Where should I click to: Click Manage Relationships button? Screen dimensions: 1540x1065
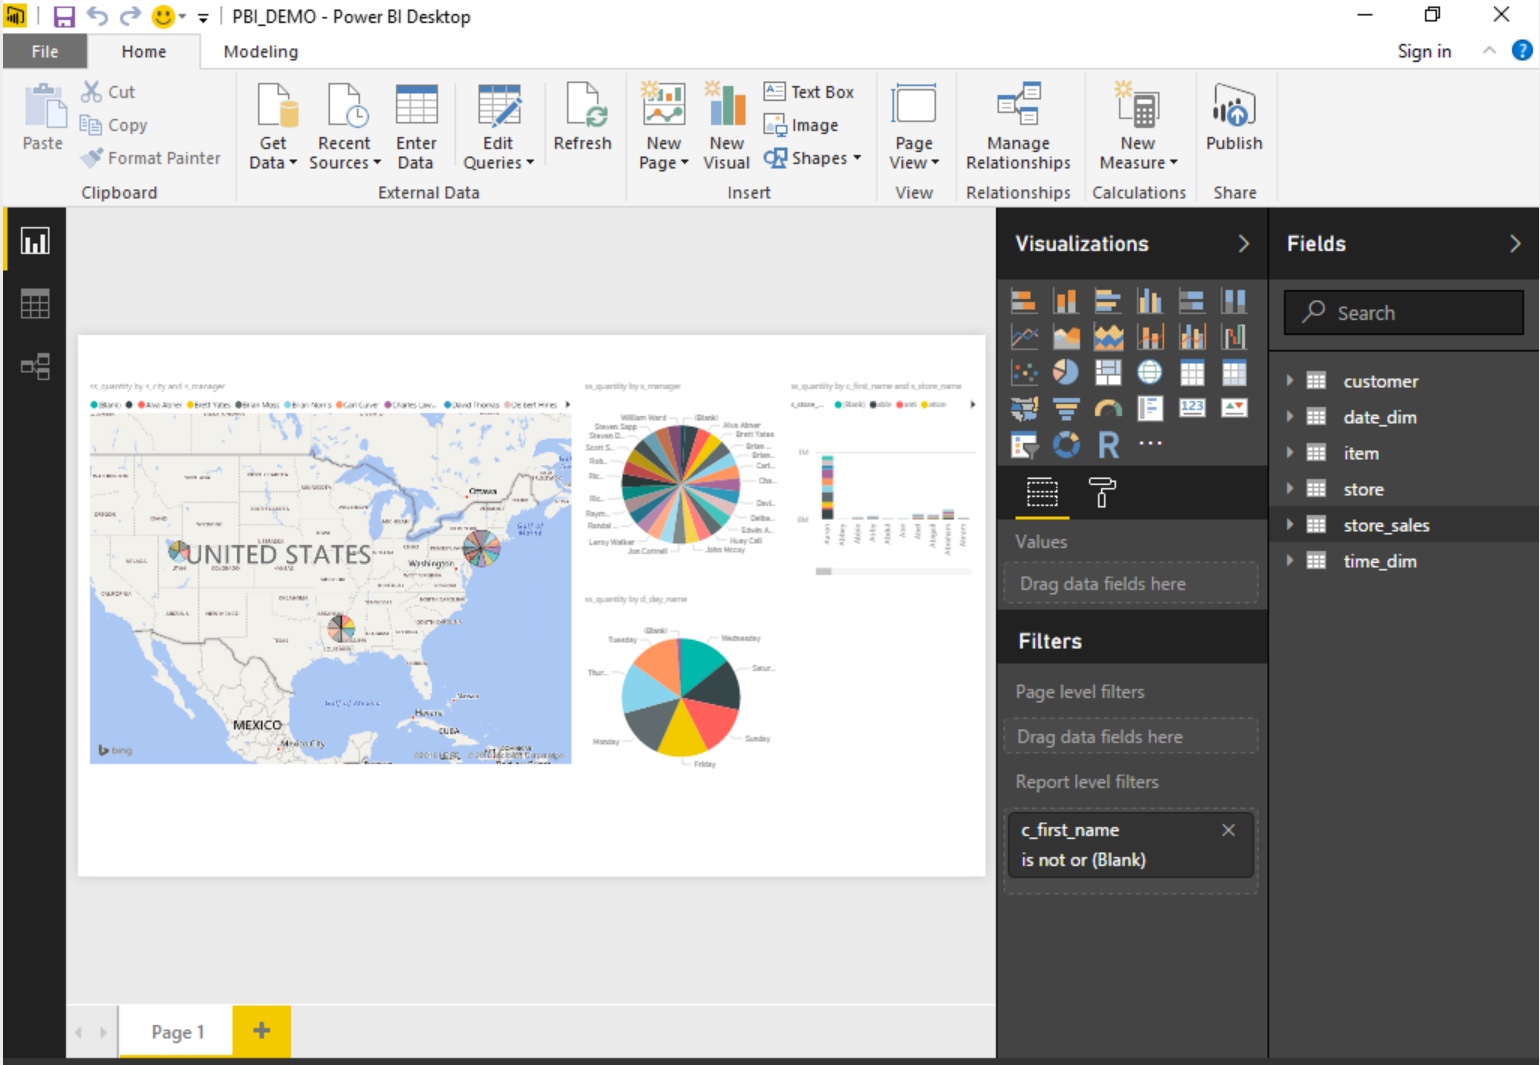pos(1017,127)
